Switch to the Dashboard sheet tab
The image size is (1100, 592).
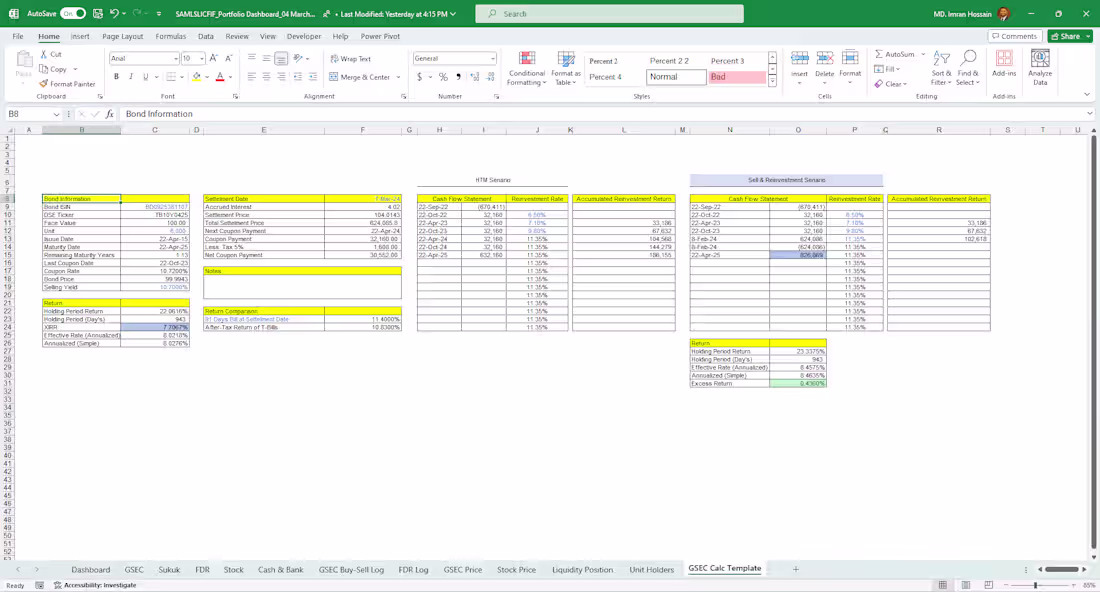tap(90, 570)
